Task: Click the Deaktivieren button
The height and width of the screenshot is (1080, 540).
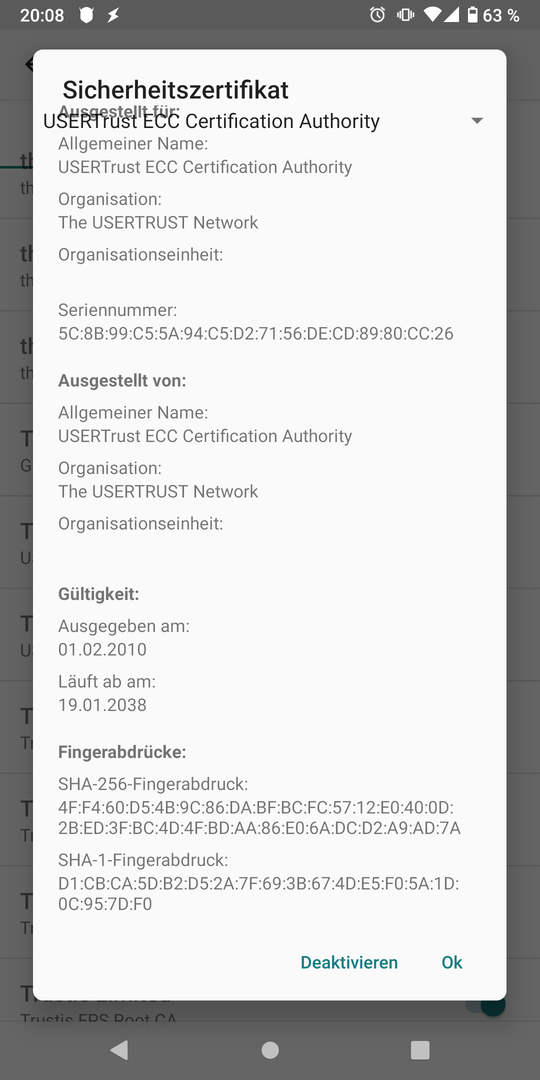Action: pos(349,962)
